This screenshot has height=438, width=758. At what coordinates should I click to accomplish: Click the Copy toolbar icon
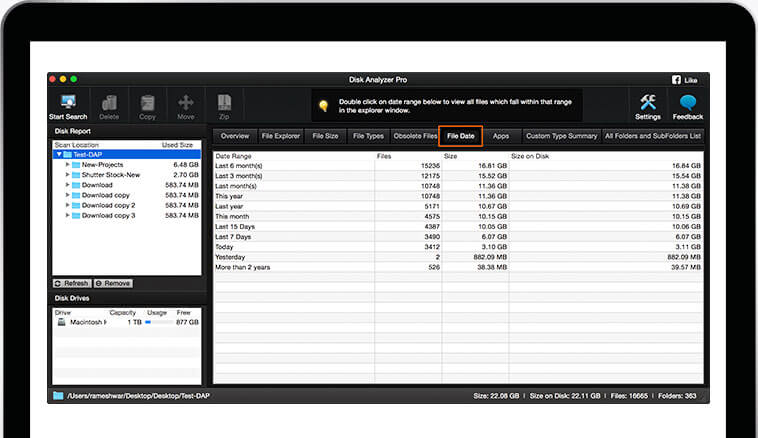pos(147,103)
